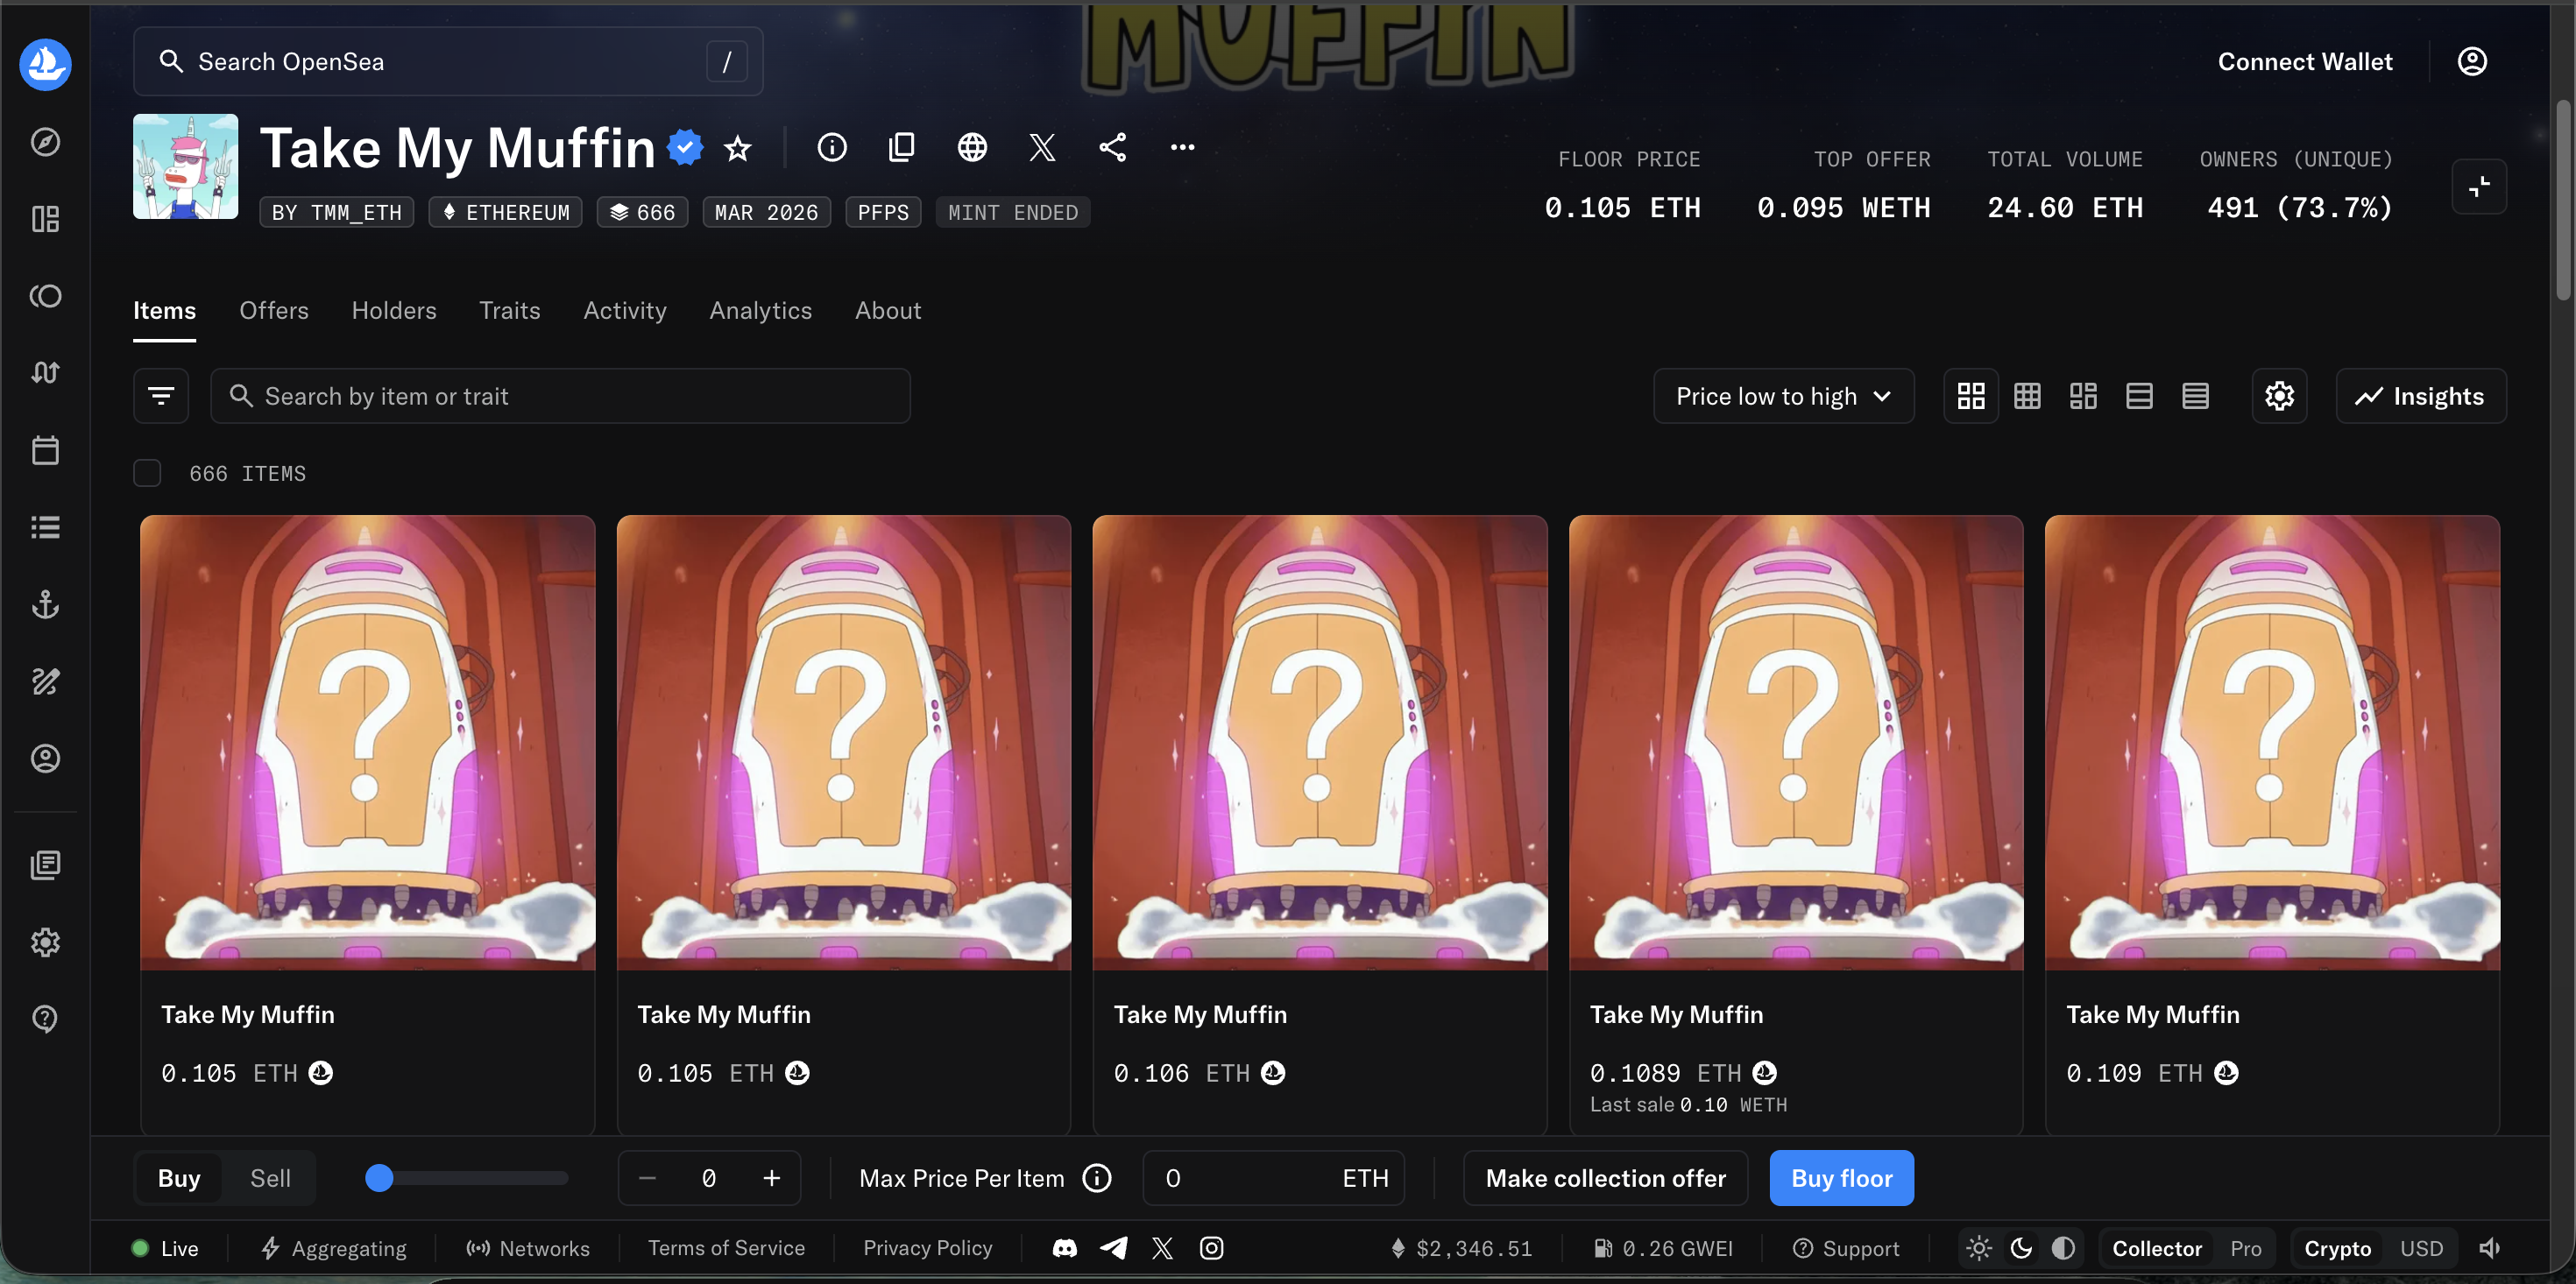2576x1284 pixels.
Task: Open the Terms of Service link
Action: tap(726, 1248)
